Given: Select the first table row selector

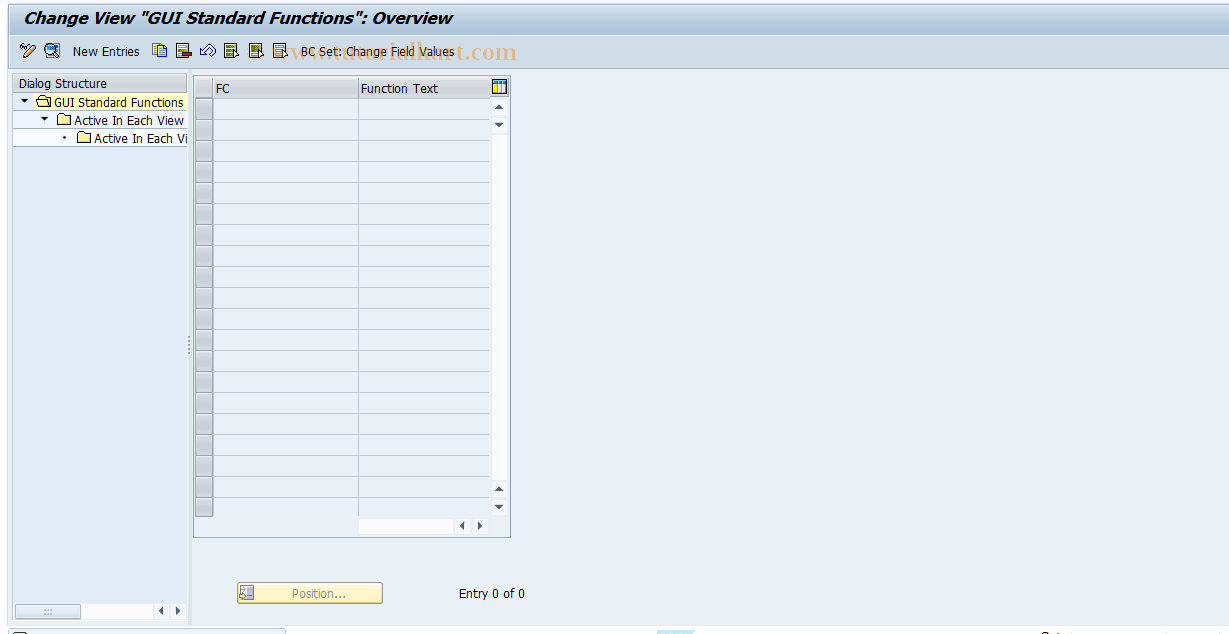Looking at the screenshot, I should [x=204, y=109].
